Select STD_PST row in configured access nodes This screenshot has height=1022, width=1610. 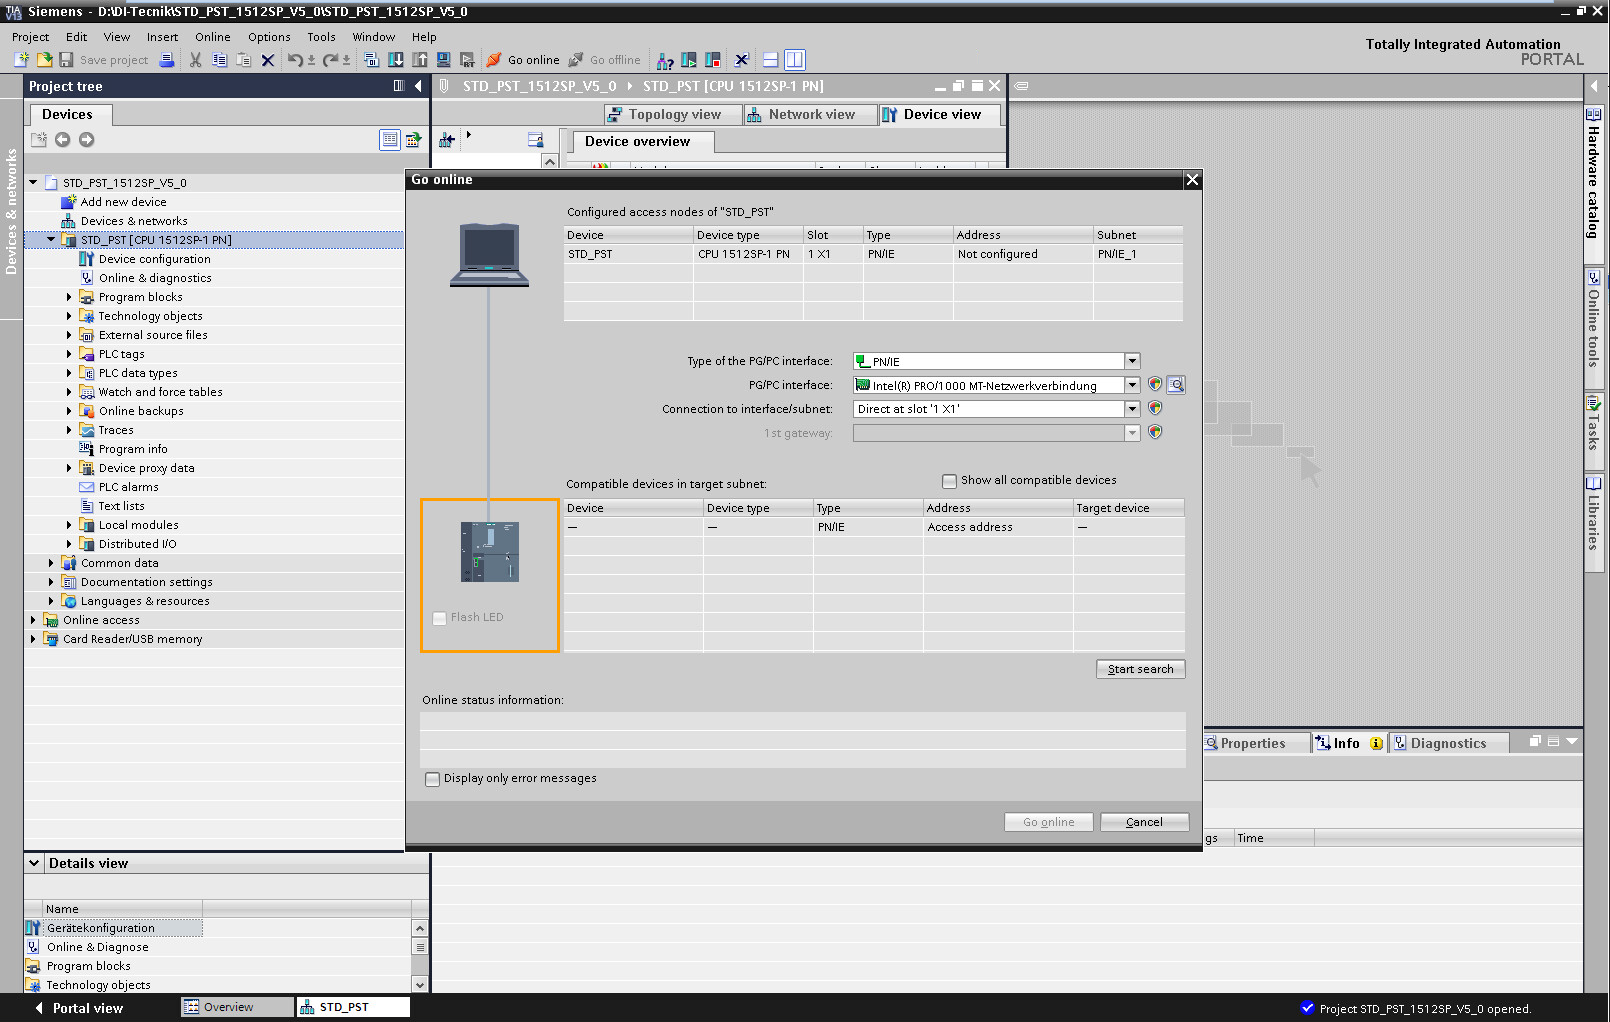point(620,254)
